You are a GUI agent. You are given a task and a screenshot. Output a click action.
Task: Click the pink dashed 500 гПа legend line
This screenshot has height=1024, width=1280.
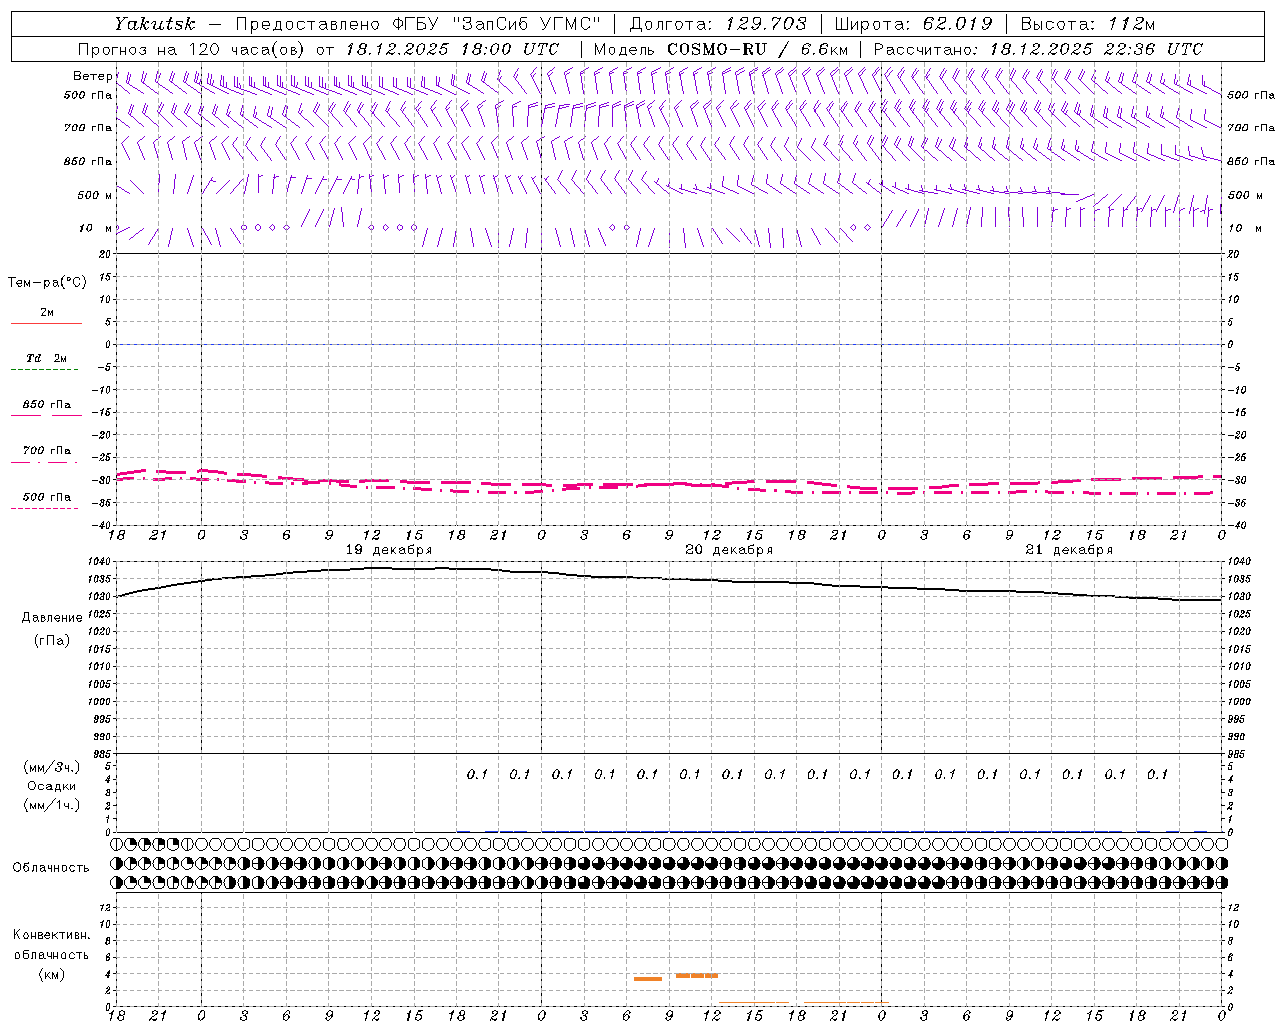point(44,509)
